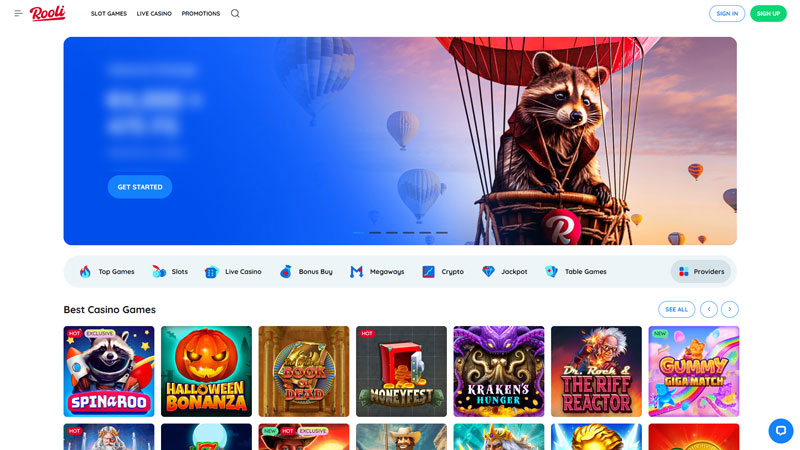Go to the fifth banner slide
800x450 pixels.
point(426,233)
